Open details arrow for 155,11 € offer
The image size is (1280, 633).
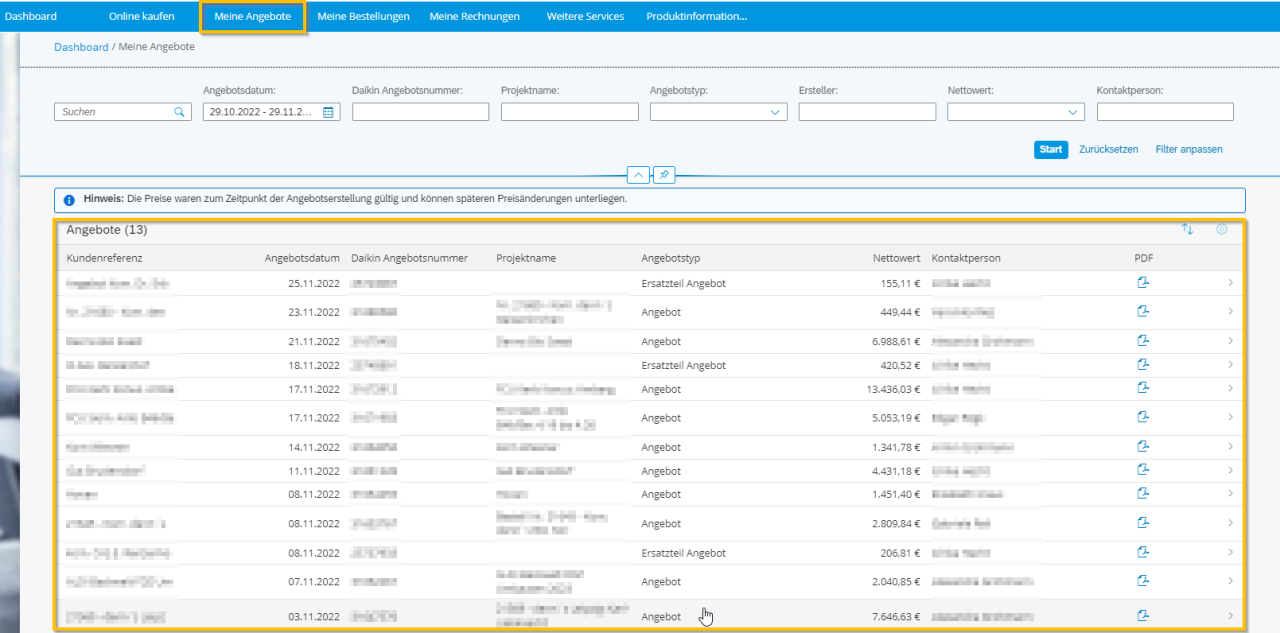[x=1230, y=283]
